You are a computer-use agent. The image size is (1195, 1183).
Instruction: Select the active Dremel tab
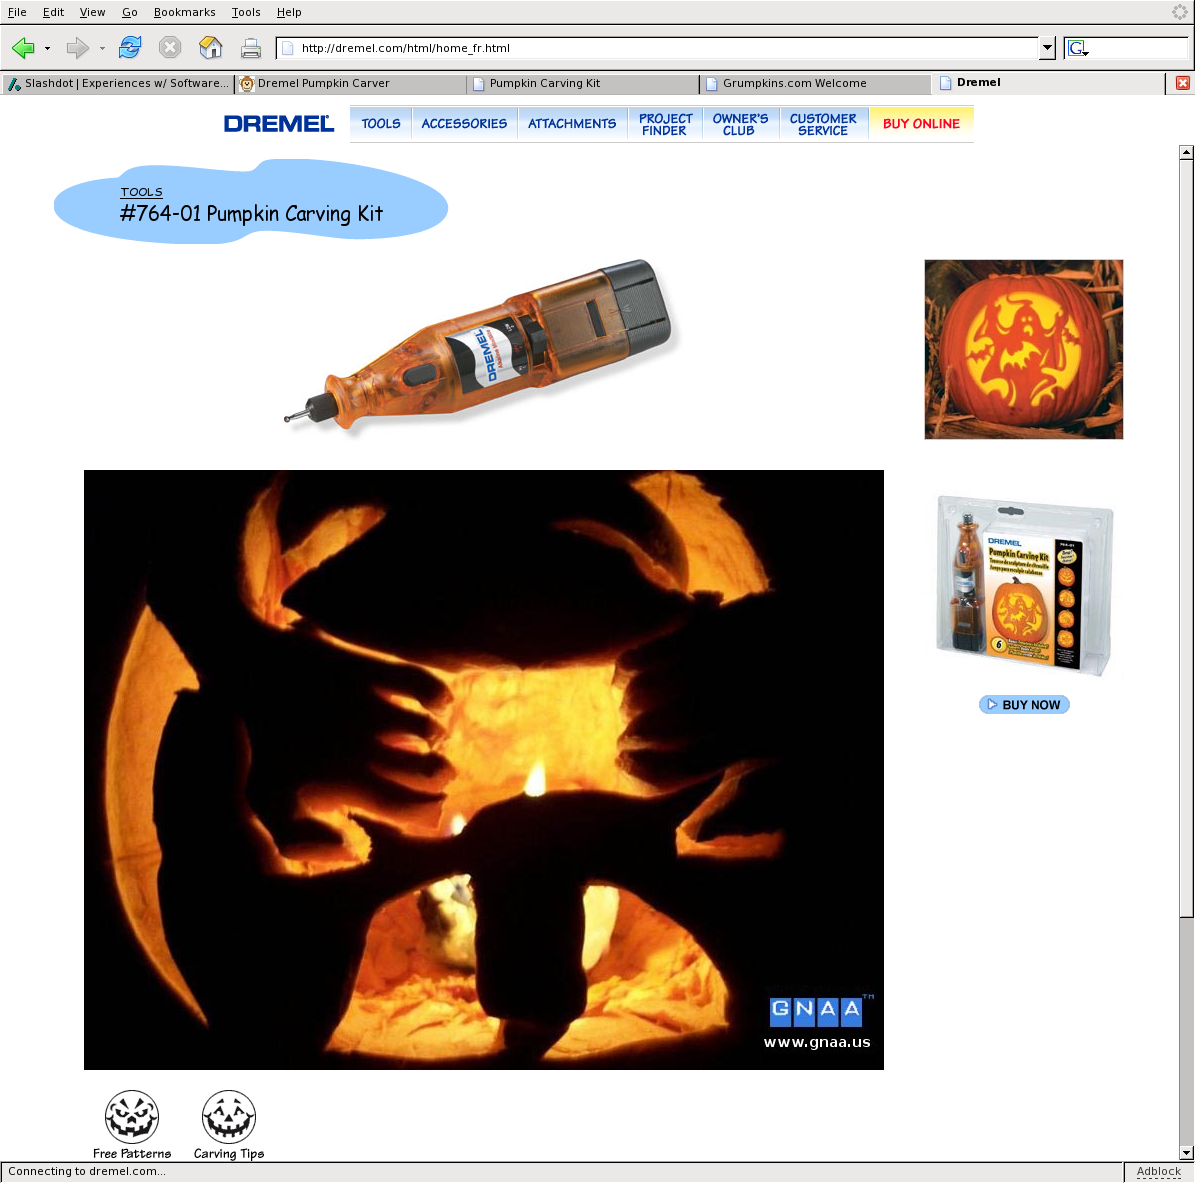(1049, 83)
